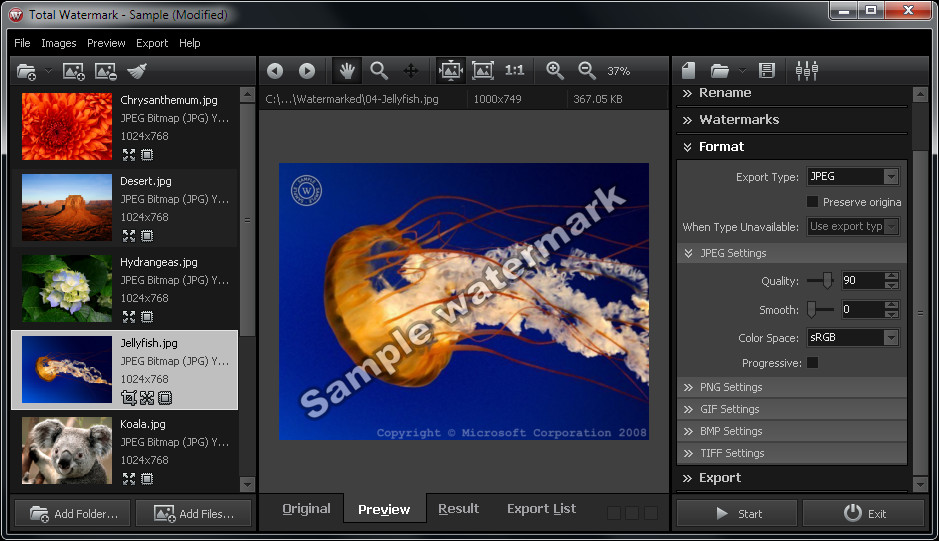Open the dropdown arrow next to open project icon
Viewport: 939px width, 541px height.
point(742,71)
